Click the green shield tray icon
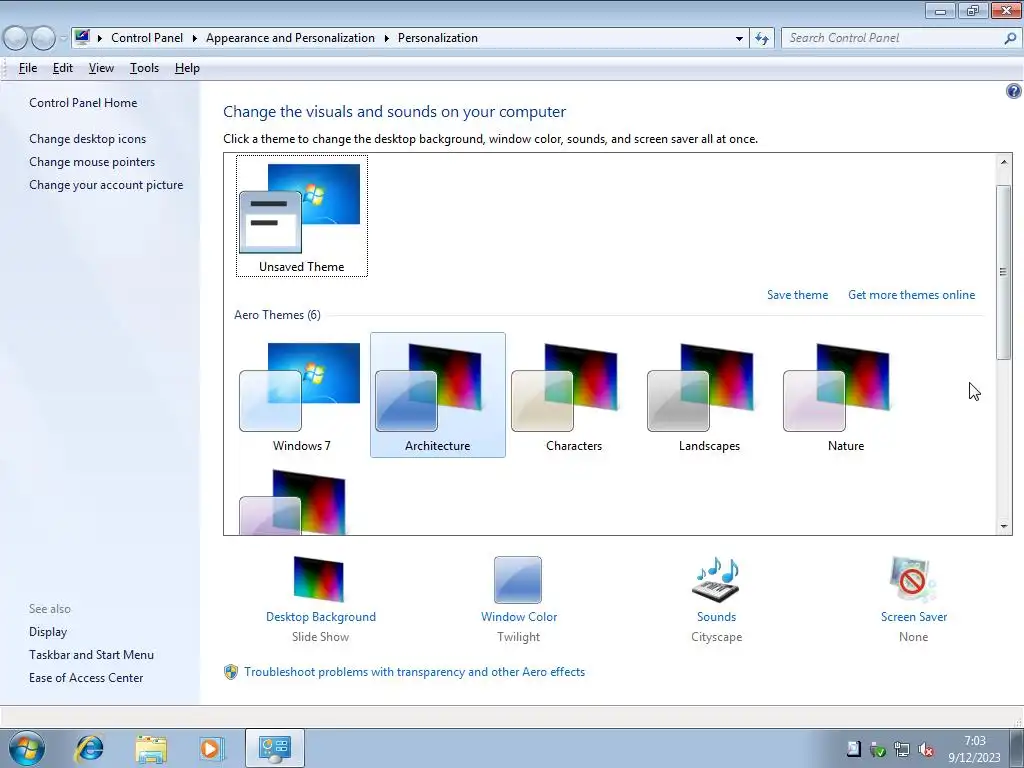1024x768 pixels. point(878,749)
